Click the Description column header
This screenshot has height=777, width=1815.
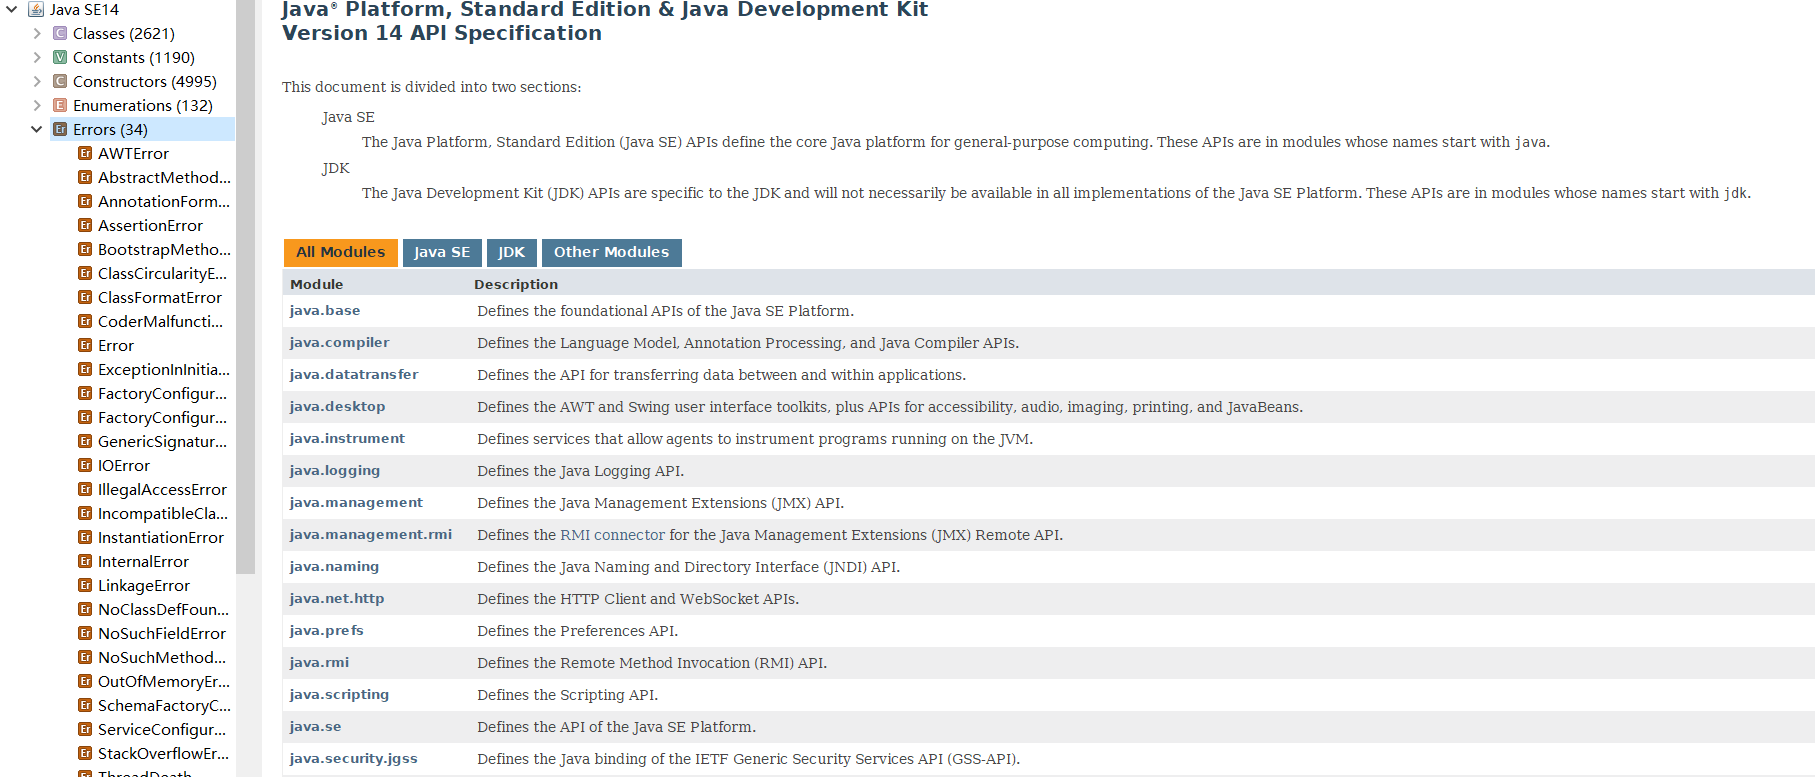click(516, 284)
